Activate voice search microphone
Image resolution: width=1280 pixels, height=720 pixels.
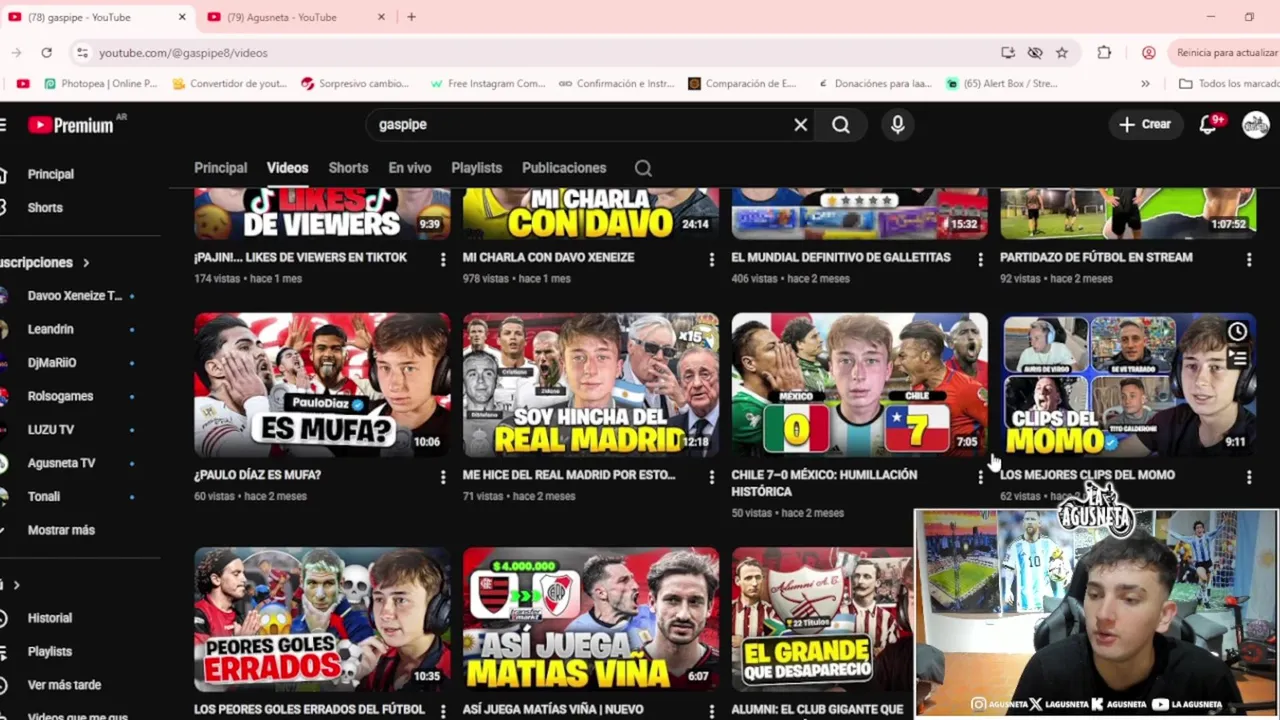pyautogui.click(x=897, y=125)
